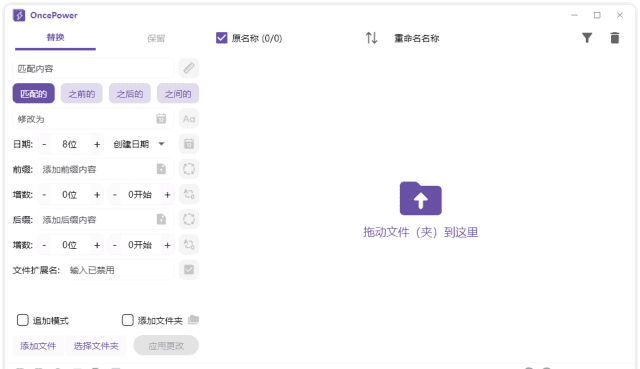Click the 应用更改 button
640x369 pixels.
[x=166, y=346]
